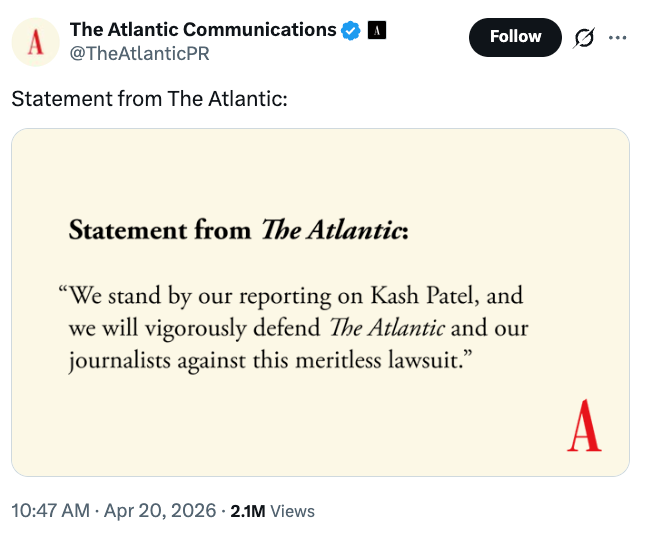Screen dimensions: 645x535
Task: Click the @TheAtlanticPR handle
Action: coord(139,53)
